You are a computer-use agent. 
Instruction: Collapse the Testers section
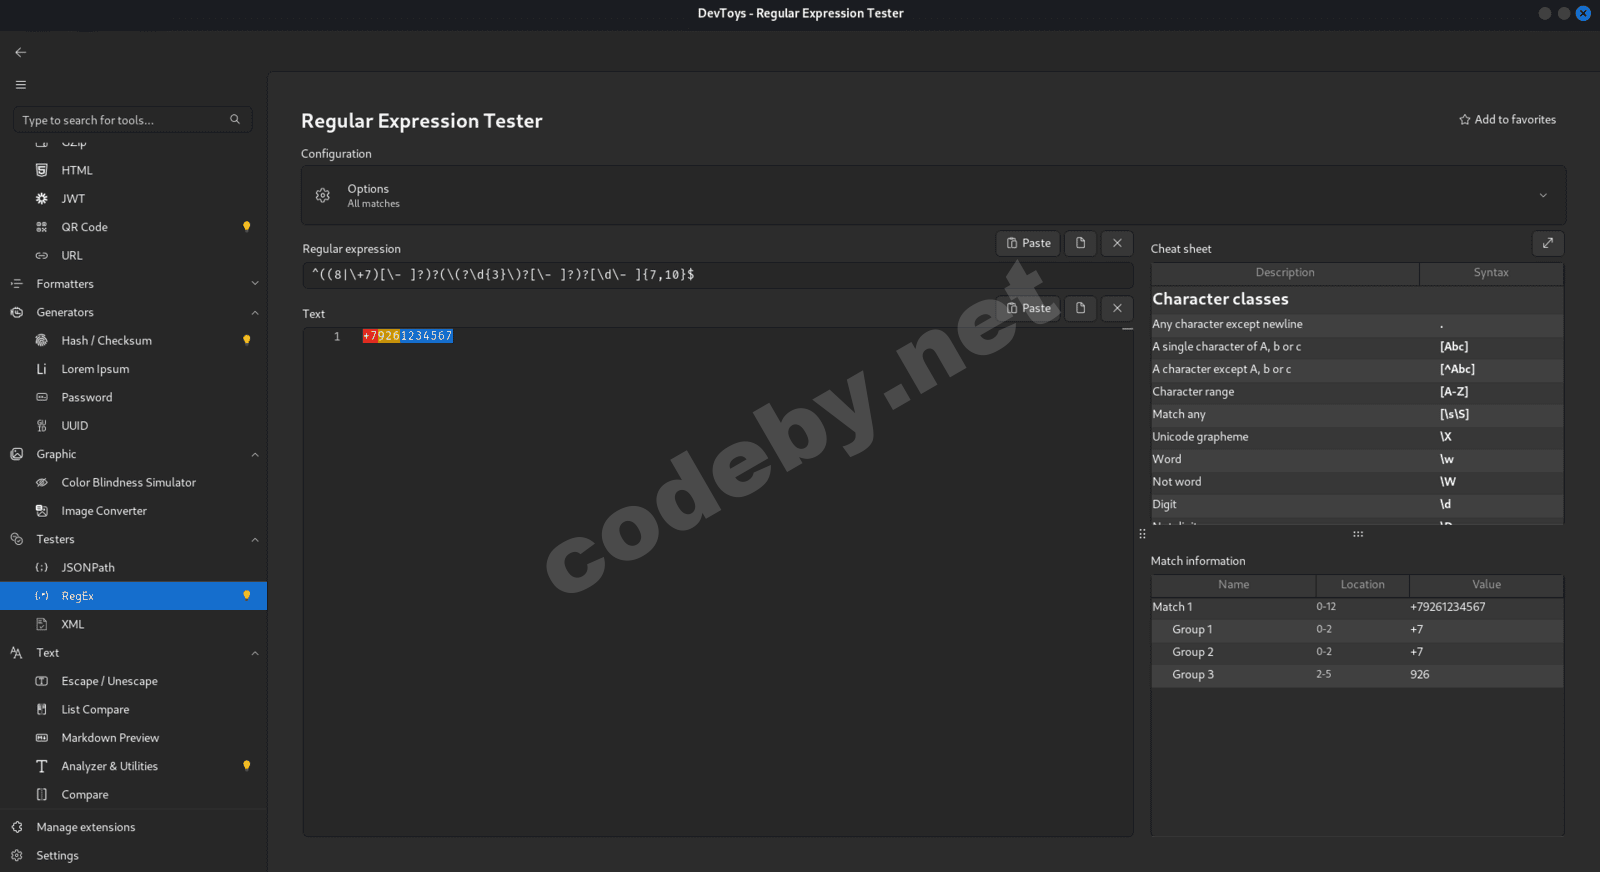click(254, 540)
